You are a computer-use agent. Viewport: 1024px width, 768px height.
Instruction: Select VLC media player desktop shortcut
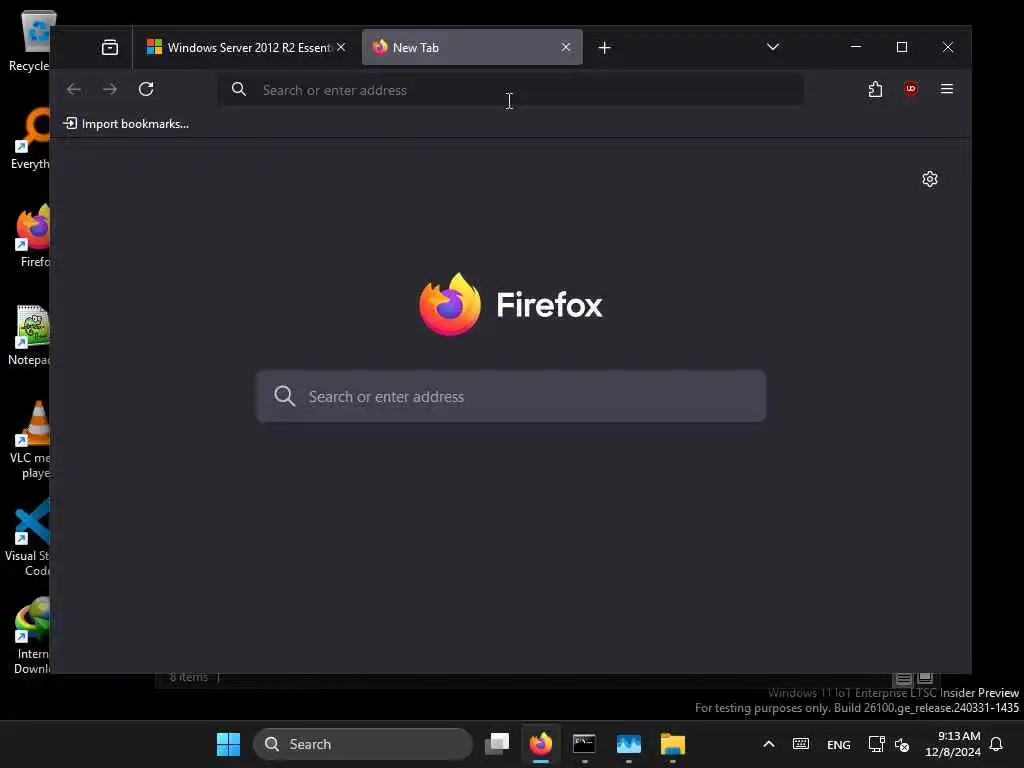click(30, 440)
